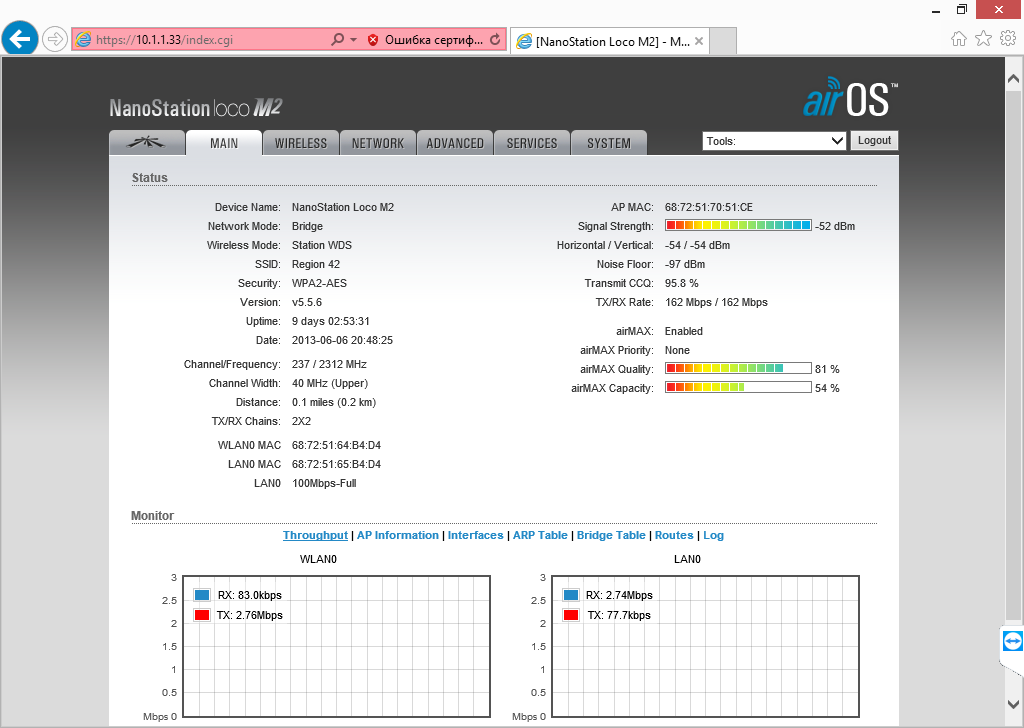Open the NETWORK tab
Viewport: 1024px width, 728px height.
[378, 143]
